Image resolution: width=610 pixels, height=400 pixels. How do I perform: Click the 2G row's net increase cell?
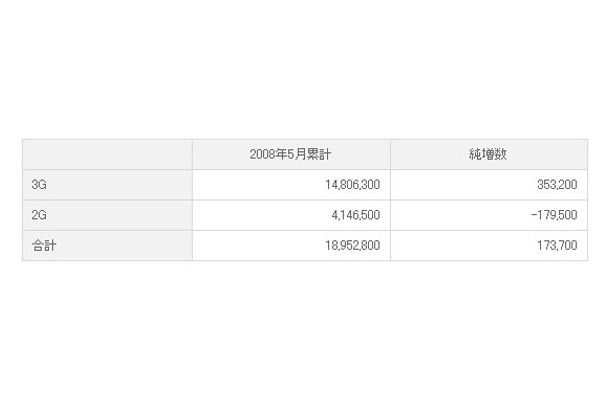click(x=489, y=215)
